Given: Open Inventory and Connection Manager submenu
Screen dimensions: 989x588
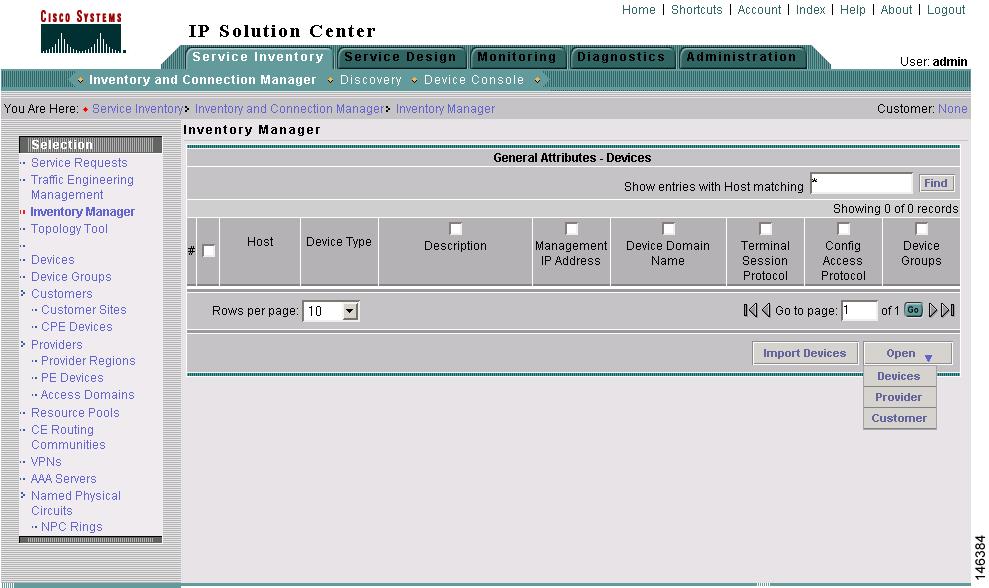Looking at the screenshot, I should (202, 80).
